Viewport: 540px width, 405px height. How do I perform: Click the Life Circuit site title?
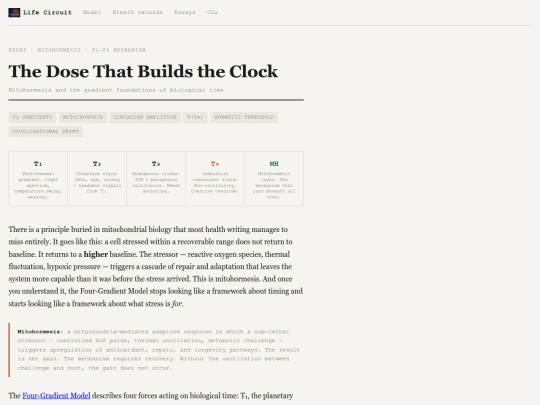[48, 12]
